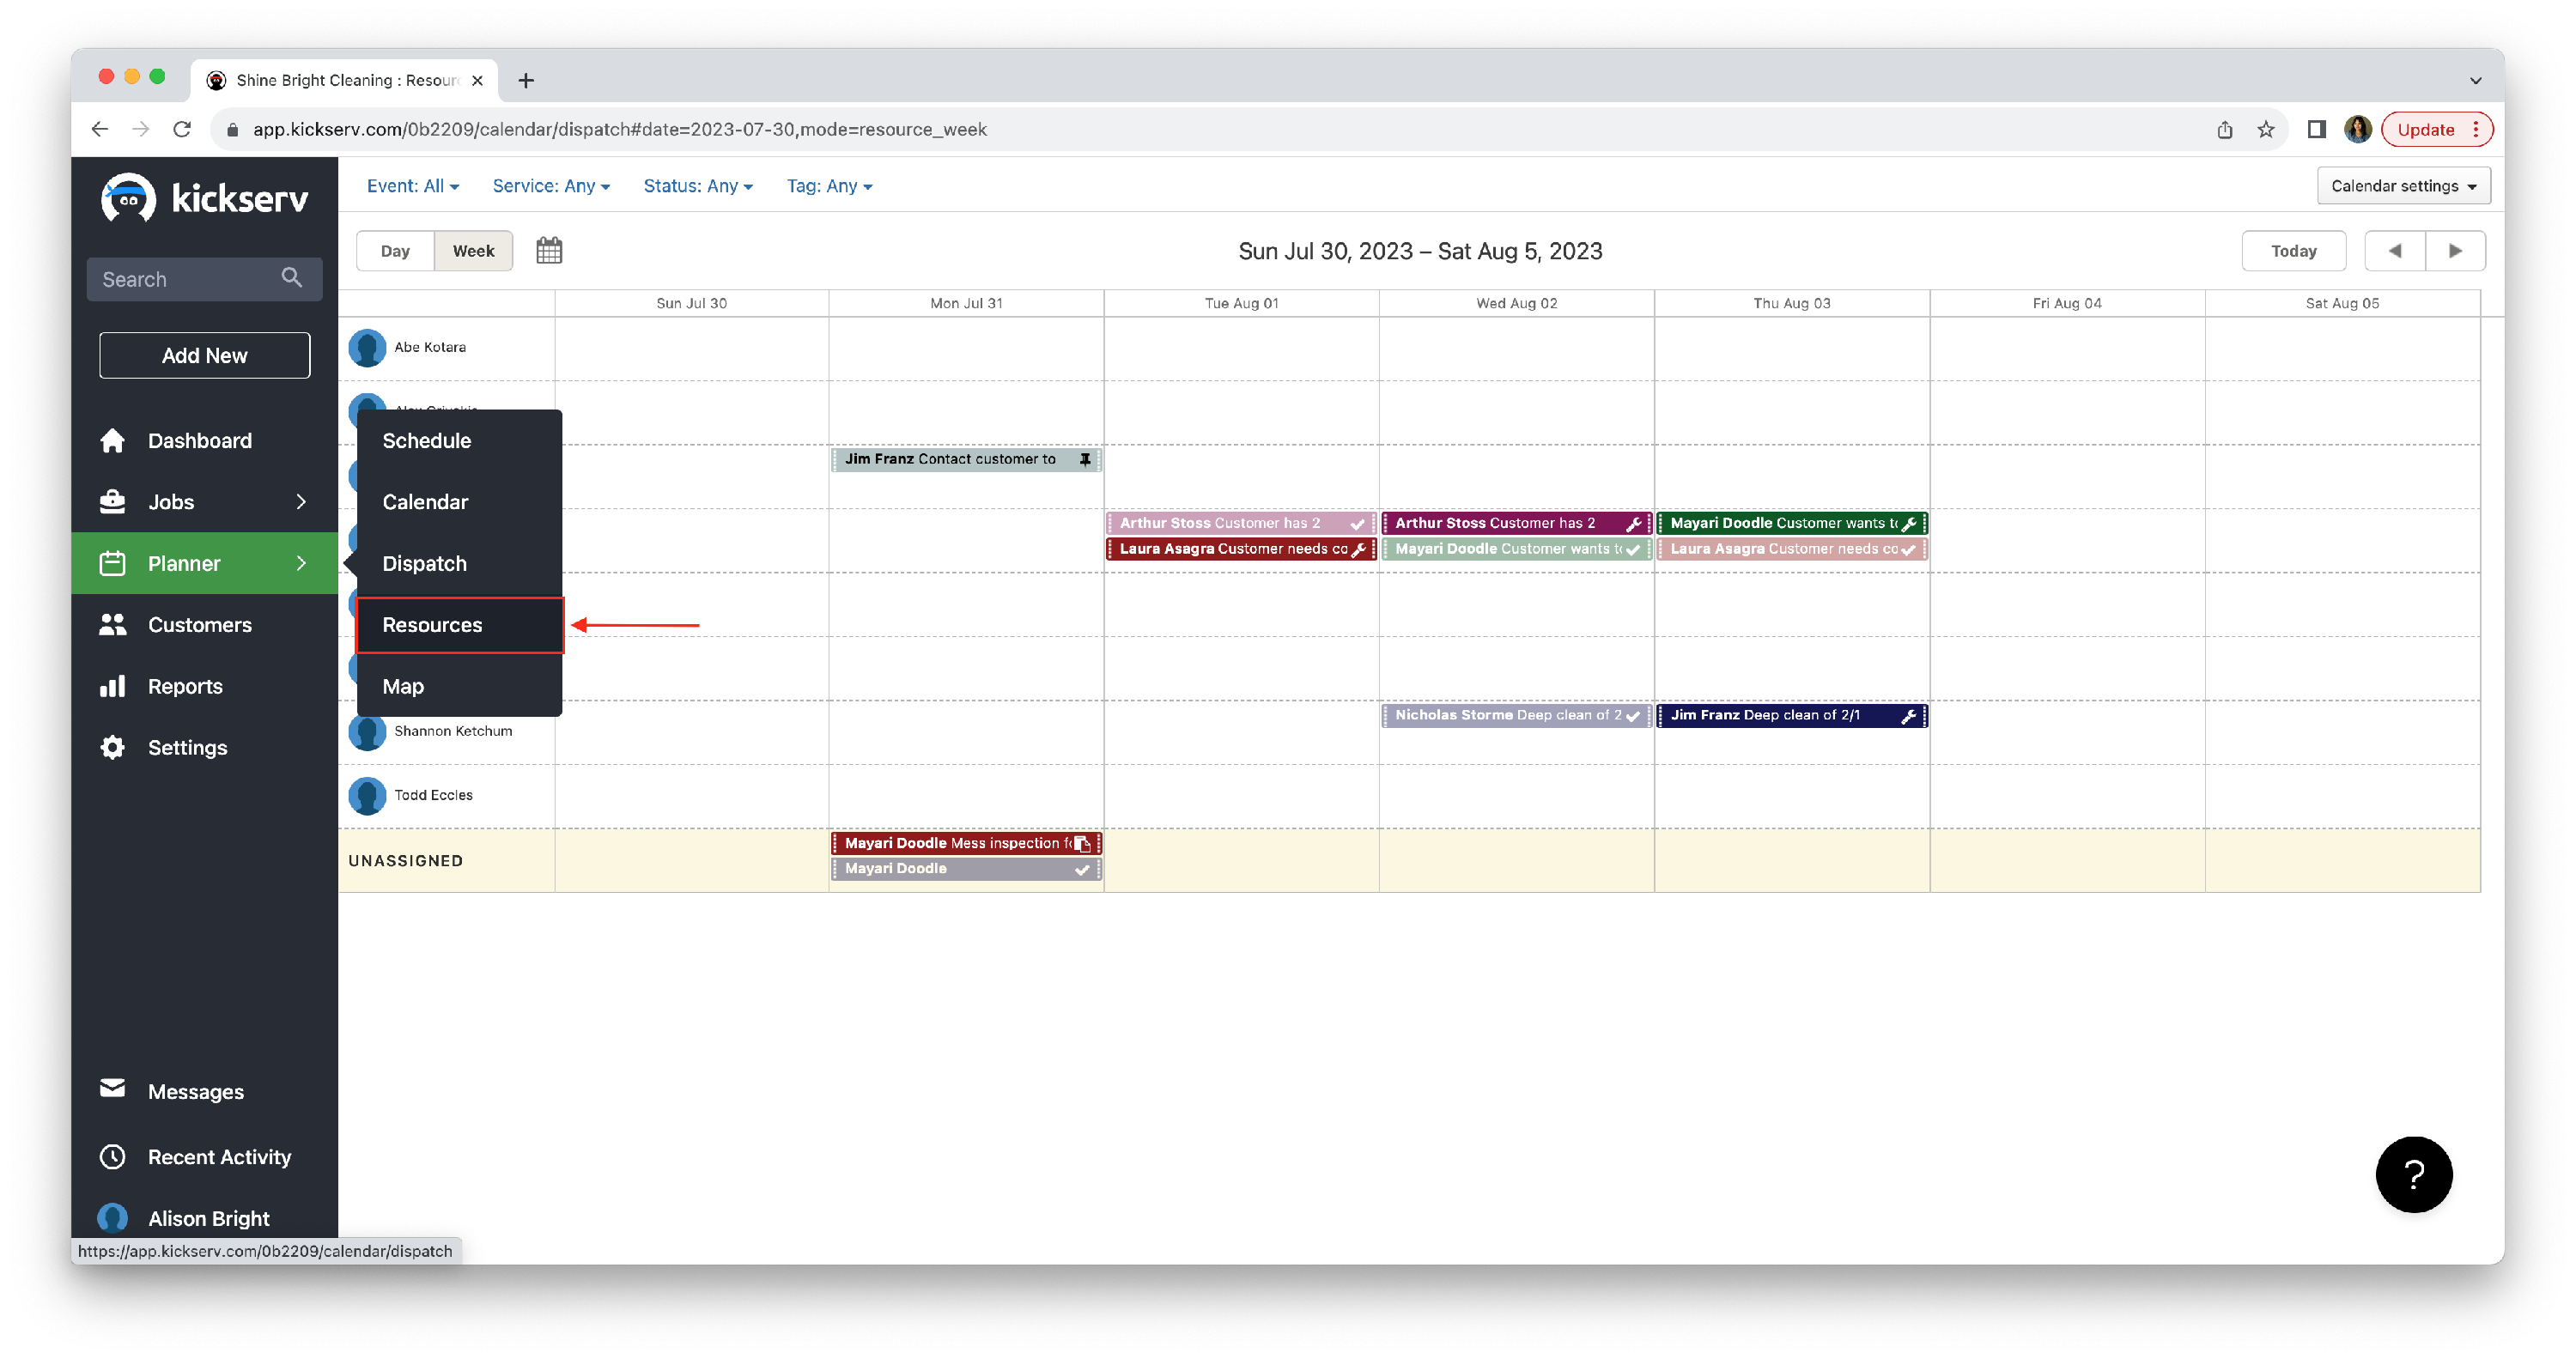Select Map in Planner submenu
The width and height of the screenshot is (2576, 1359).
point(403,686)
